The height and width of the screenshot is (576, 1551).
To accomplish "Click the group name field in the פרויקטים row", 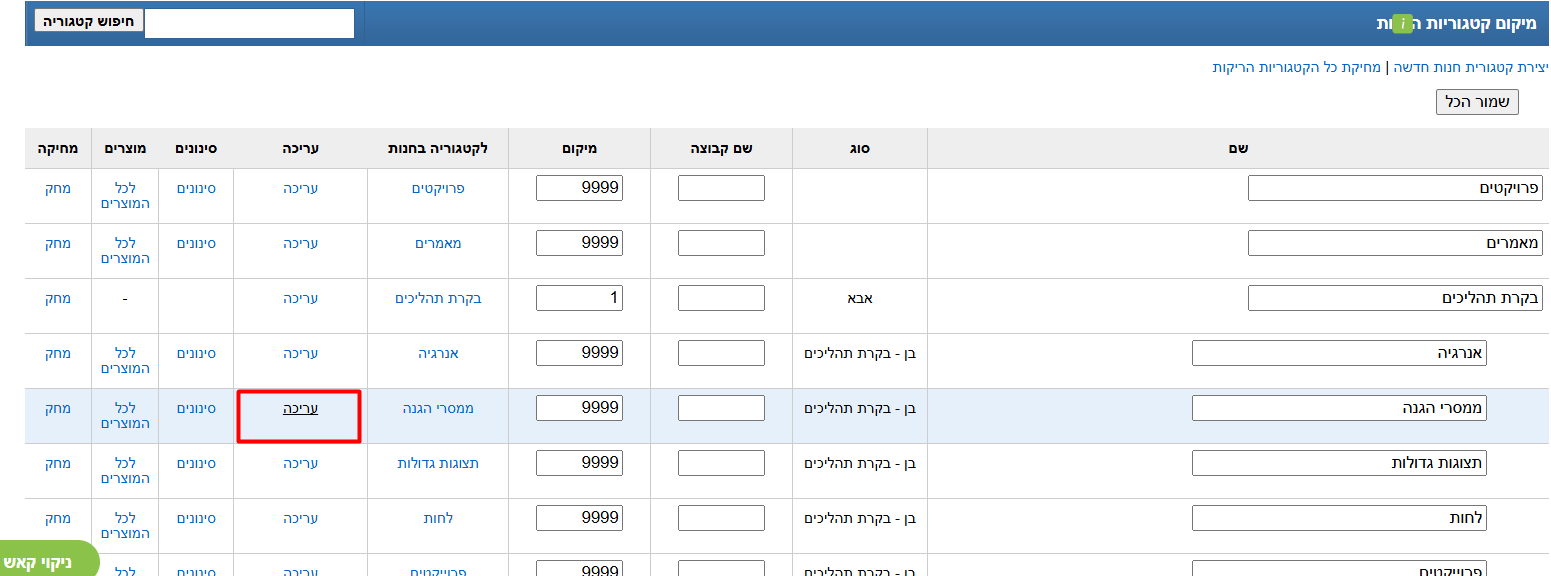I will tap(721, 188).
